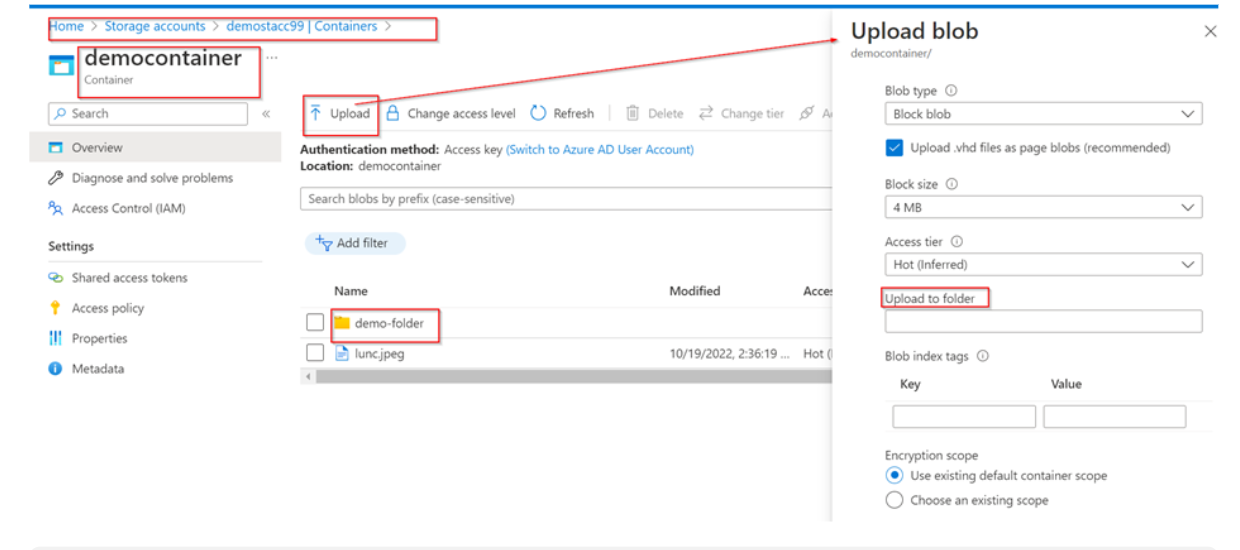The height and width of the screenshot is (550, 1240).
Task: Go to demostacc99 | Containers breadcrumb
Action: coord(302,26)
